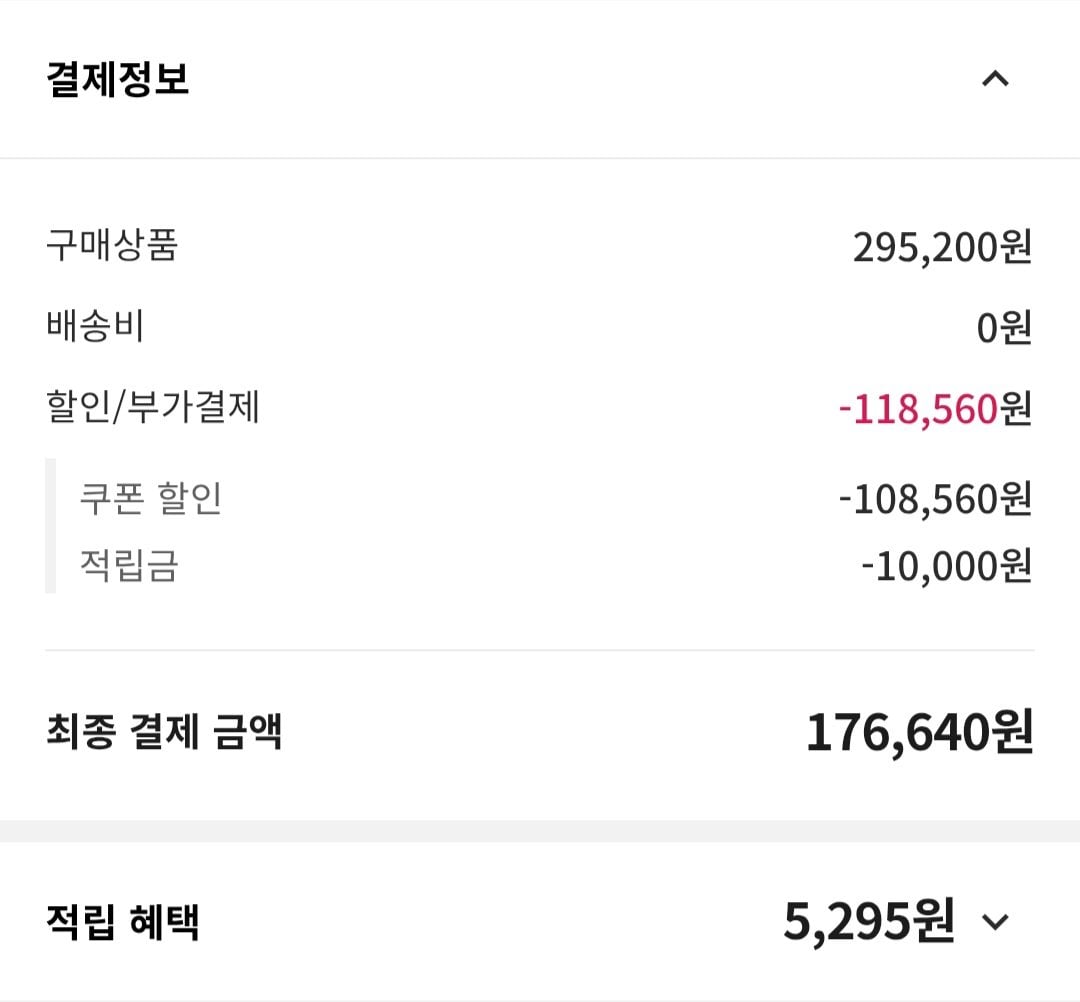Click the 할인/부가결제 label

pyautogui.click(x=152, y=406)
